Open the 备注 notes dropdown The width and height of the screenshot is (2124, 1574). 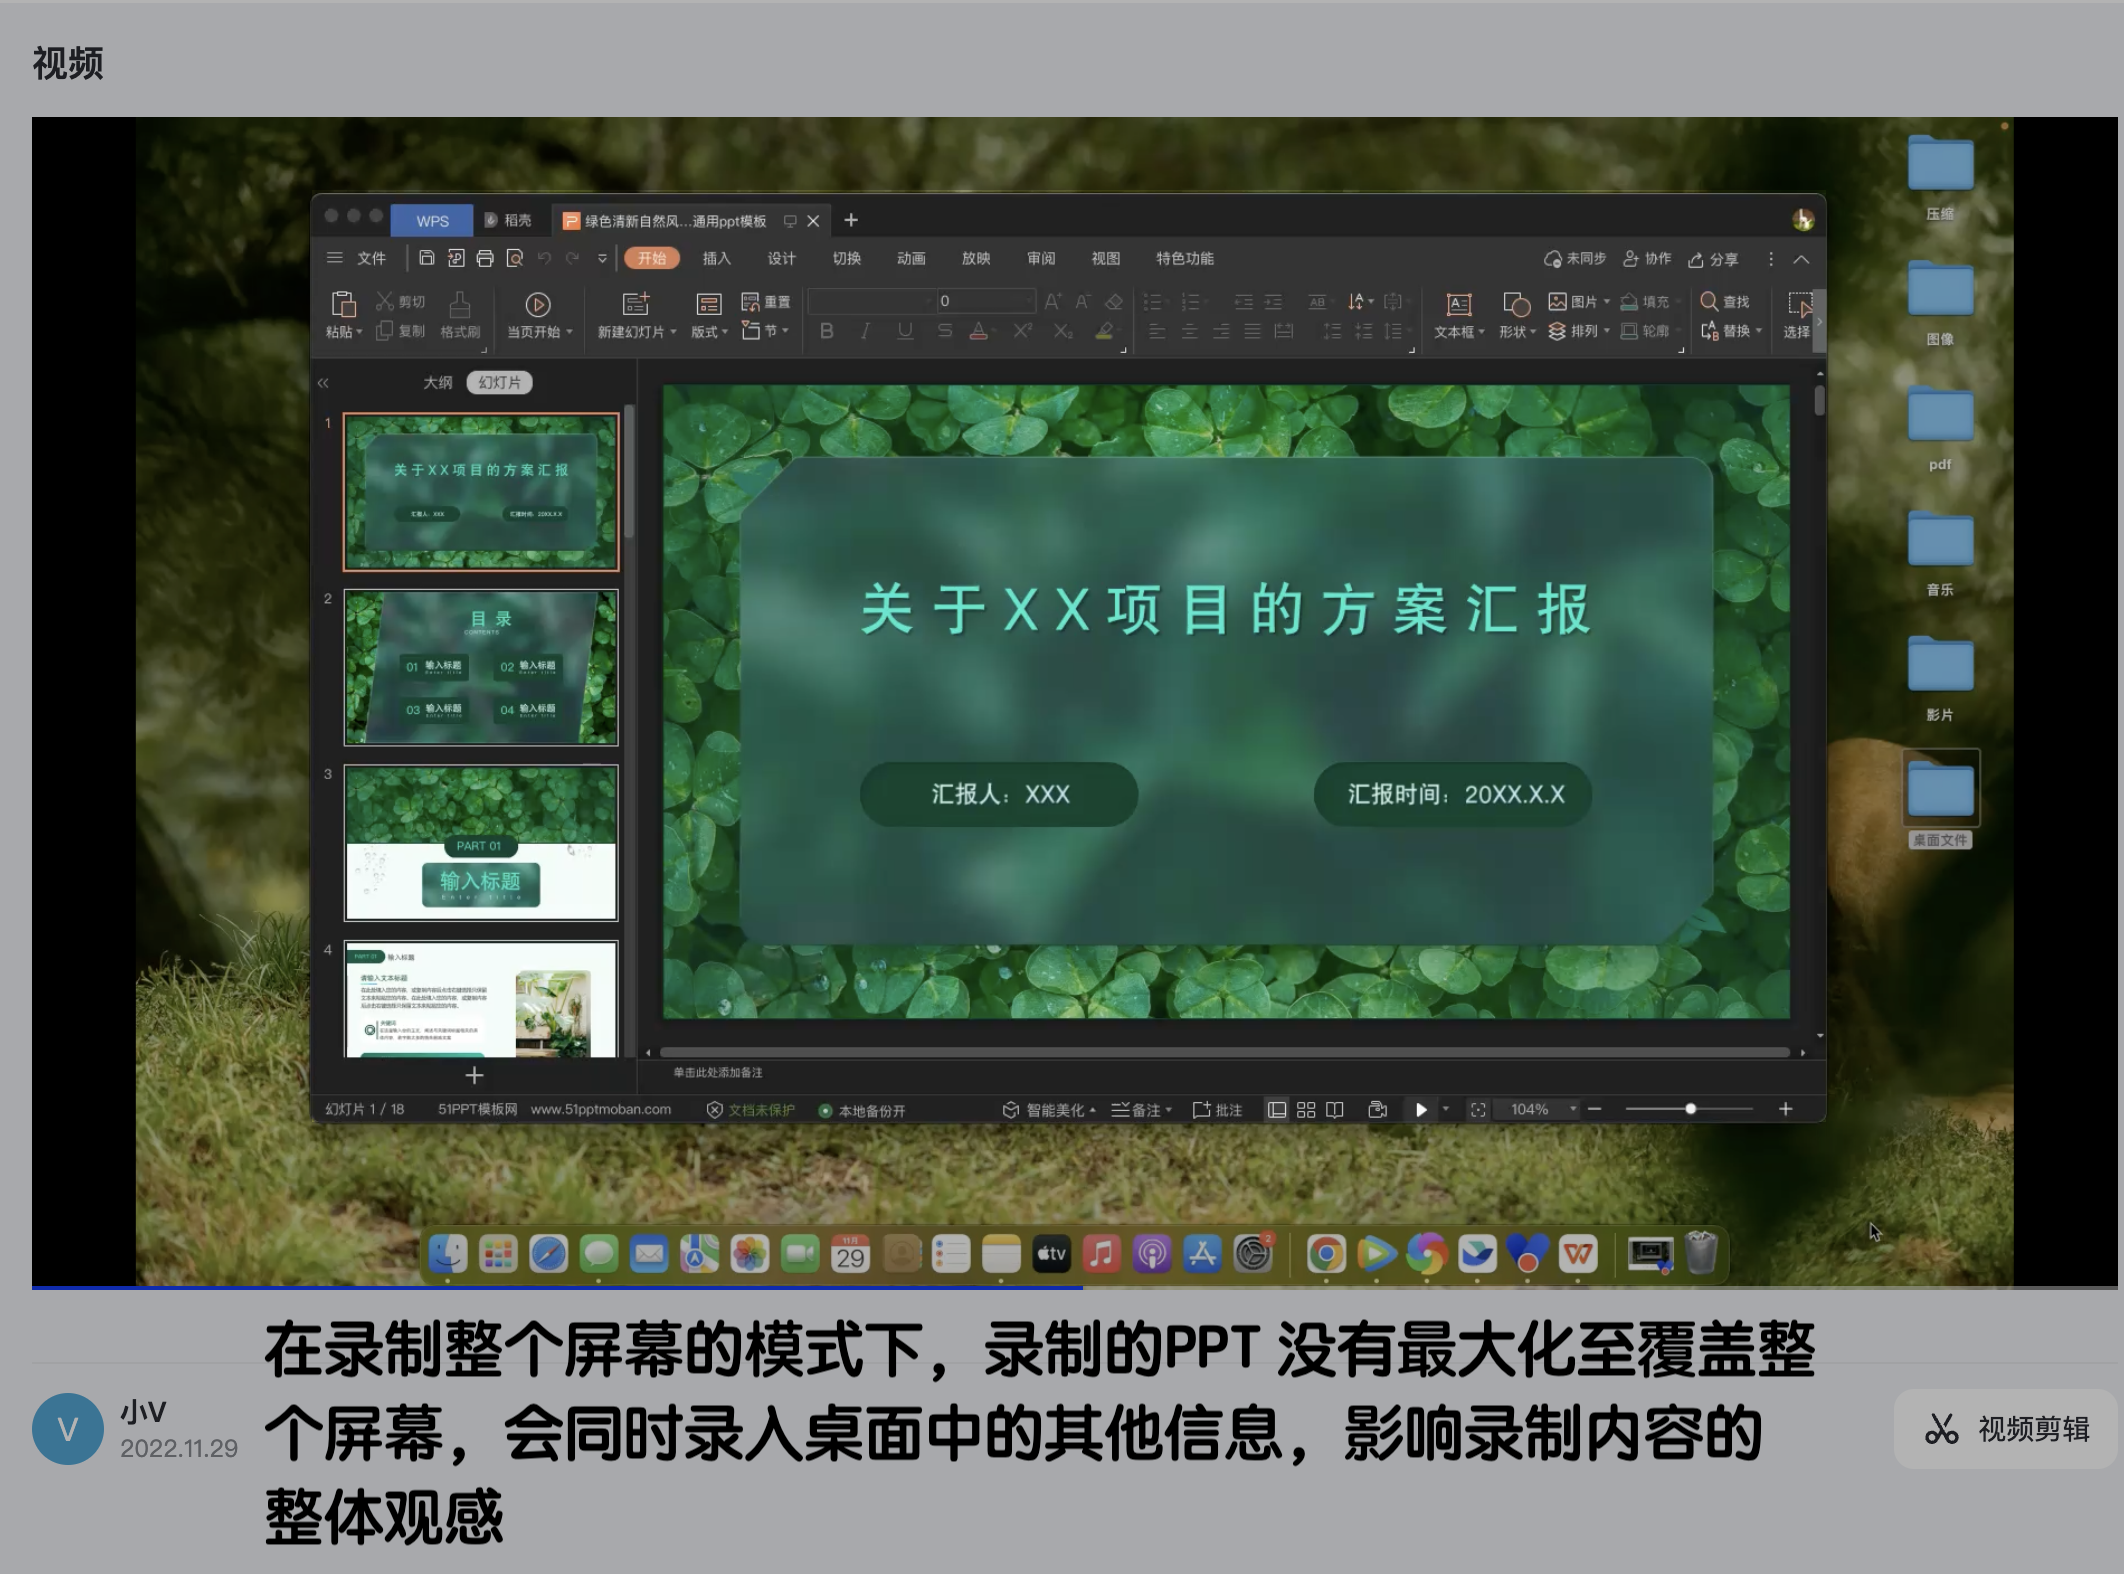1143,1109
